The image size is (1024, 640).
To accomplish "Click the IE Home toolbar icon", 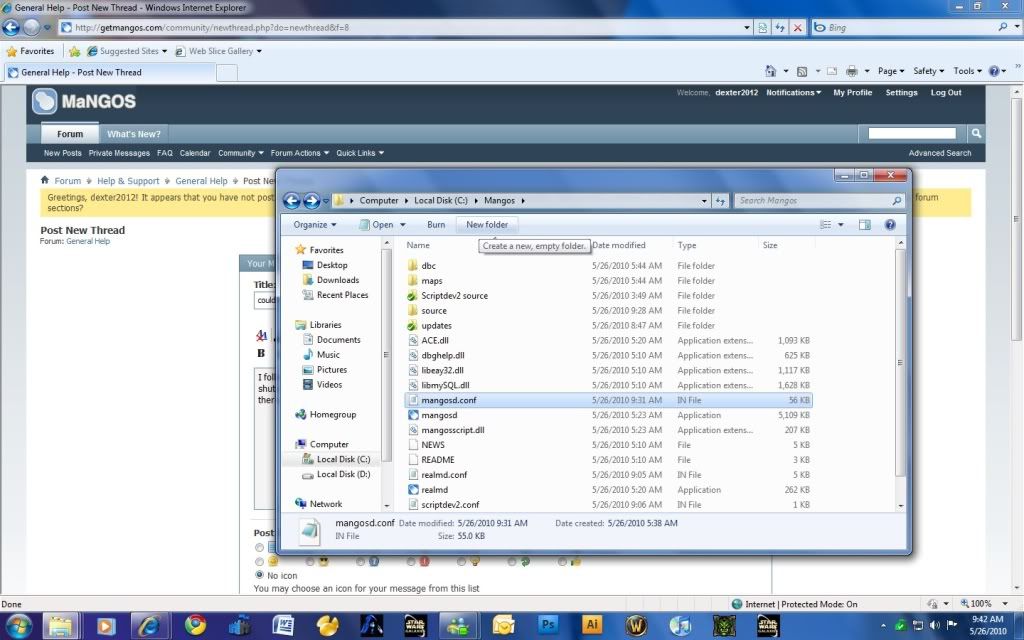I will 771,71.
